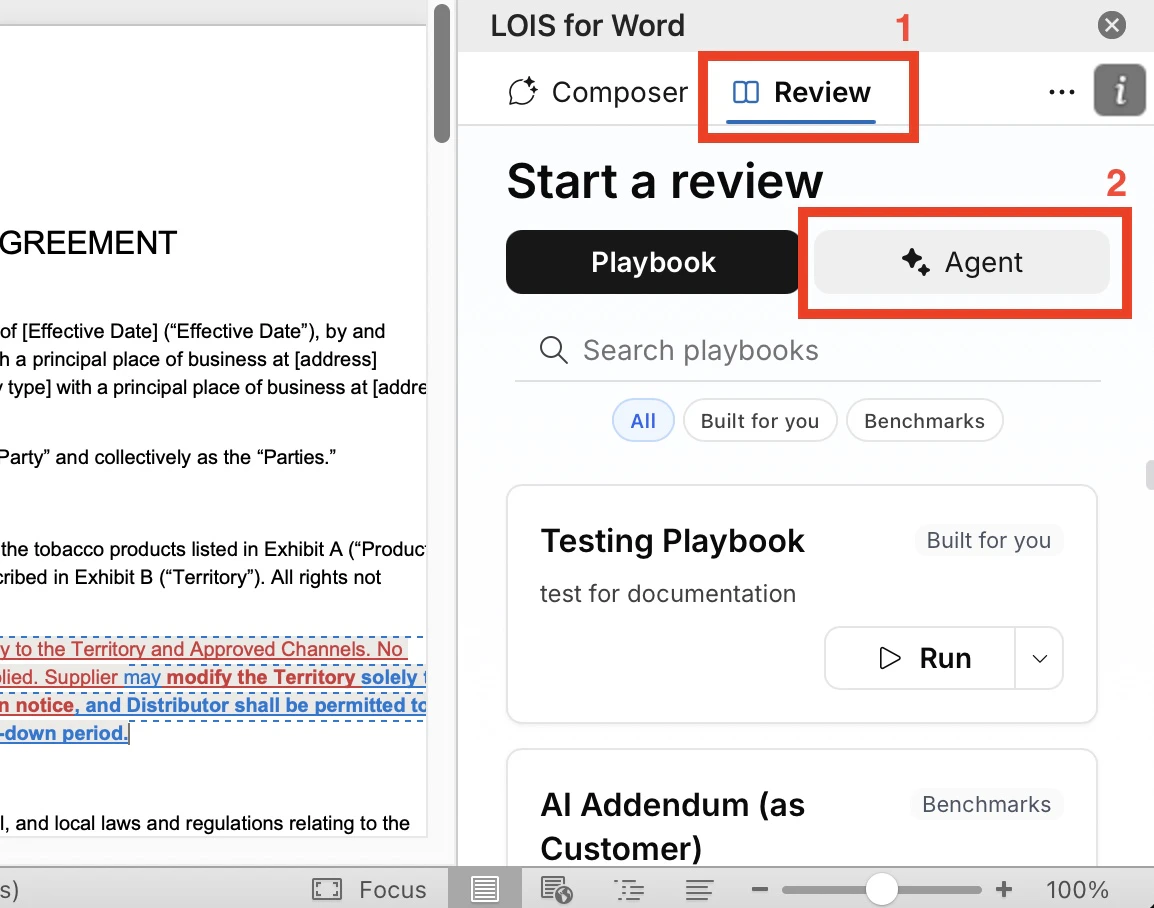
Task: Open the Review tab
Action: (801, 93)
